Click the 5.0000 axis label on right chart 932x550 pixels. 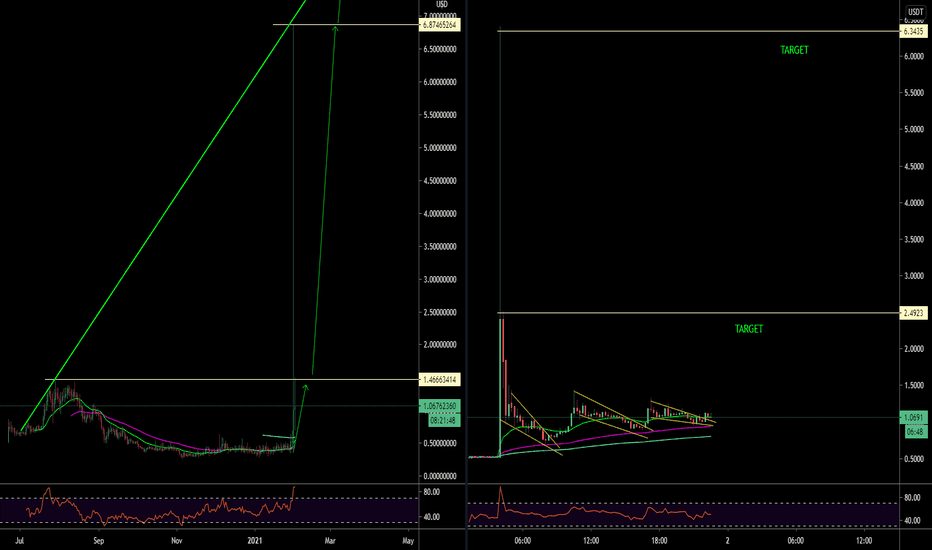914,129
